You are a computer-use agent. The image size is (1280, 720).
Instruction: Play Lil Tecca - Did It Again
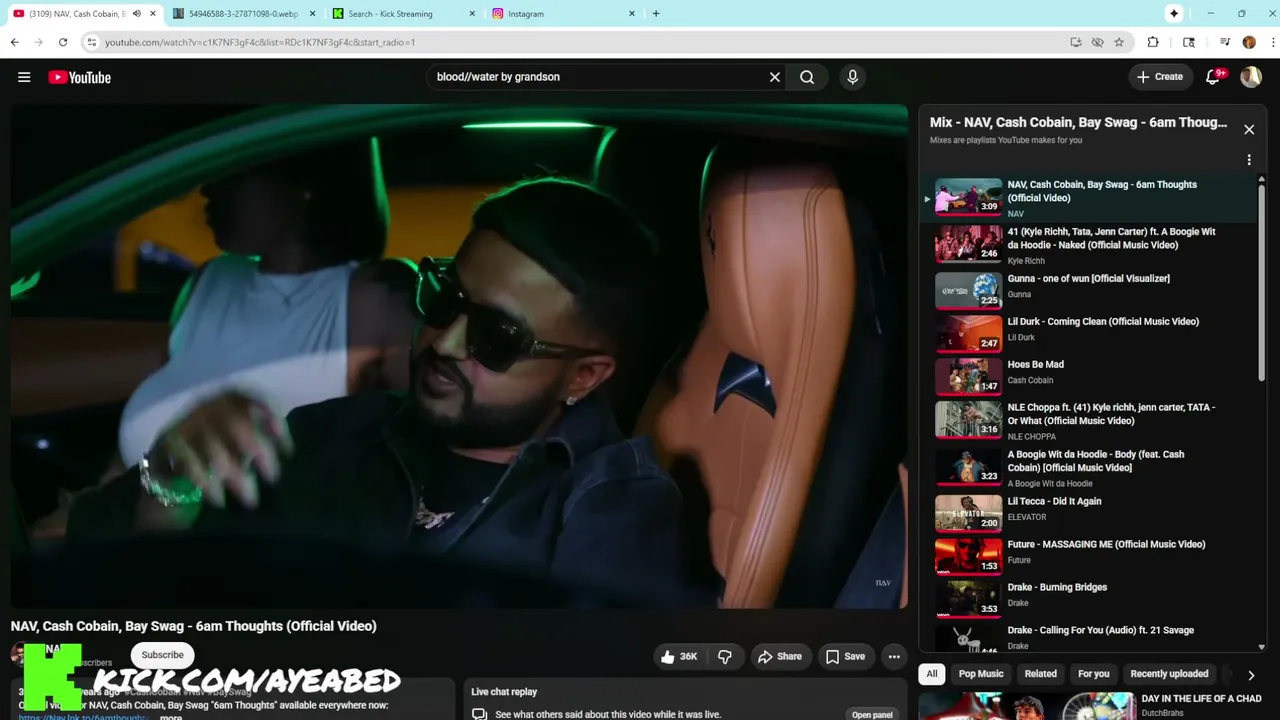tap(1088, 512)
